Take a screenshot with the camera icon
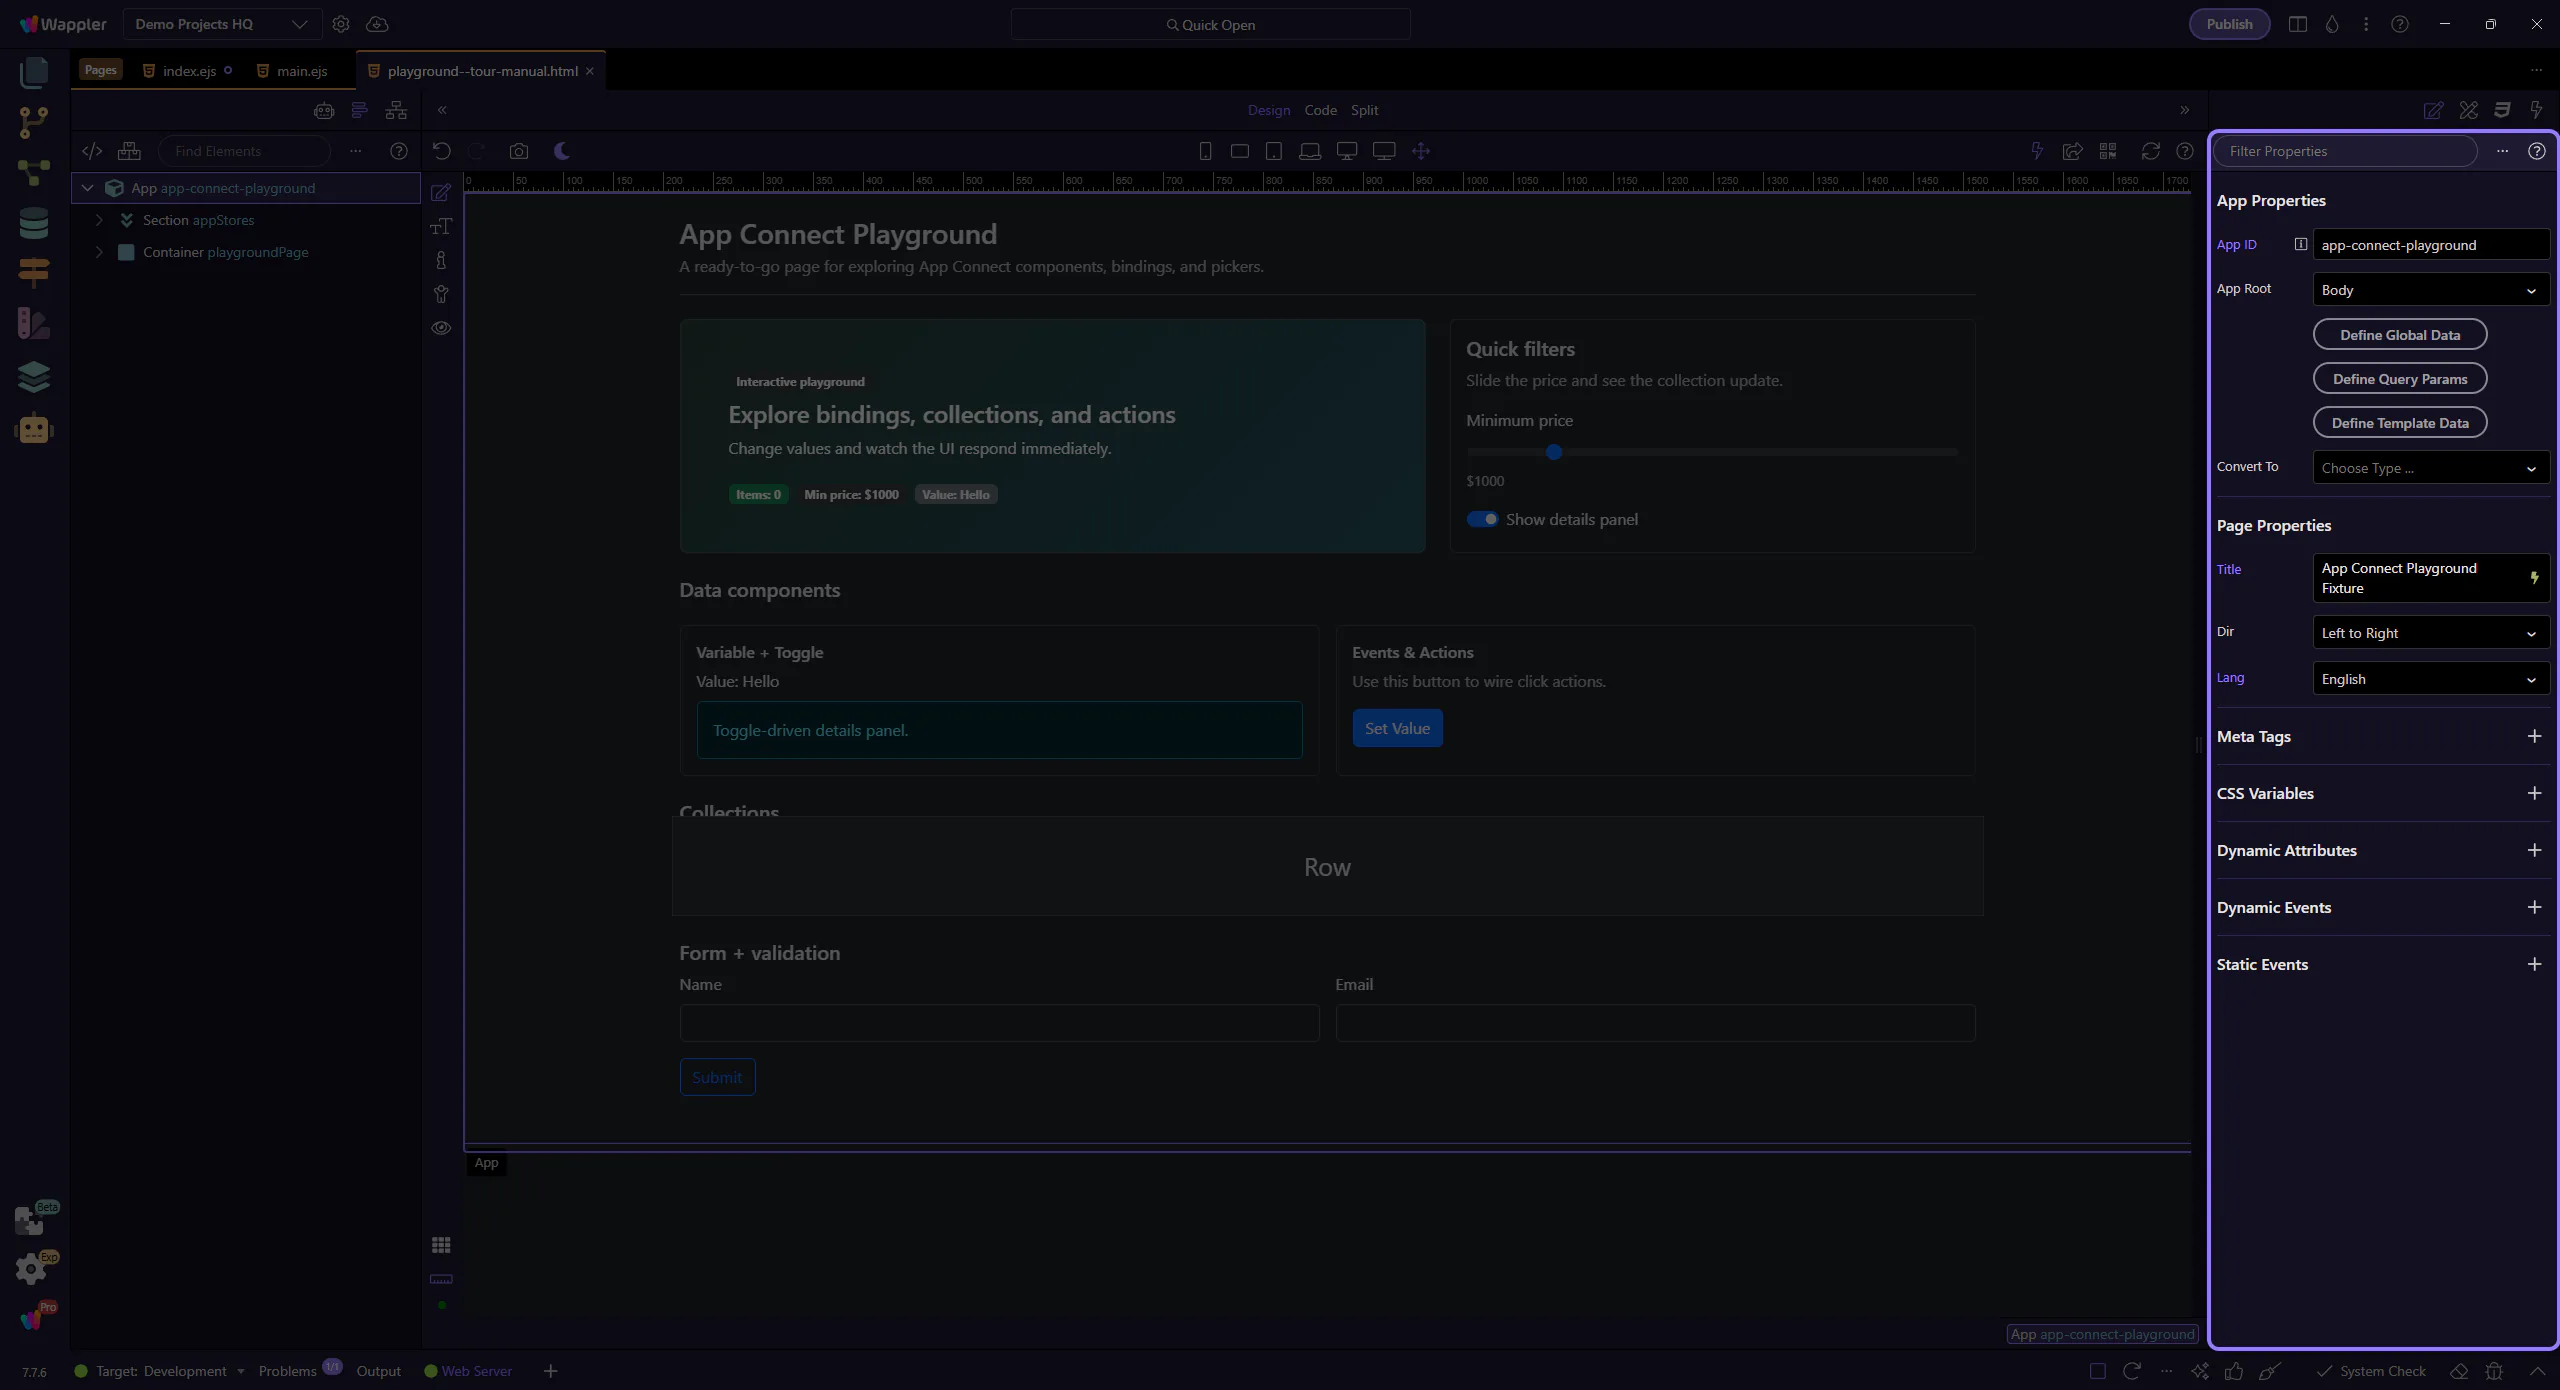 [518, 151]
